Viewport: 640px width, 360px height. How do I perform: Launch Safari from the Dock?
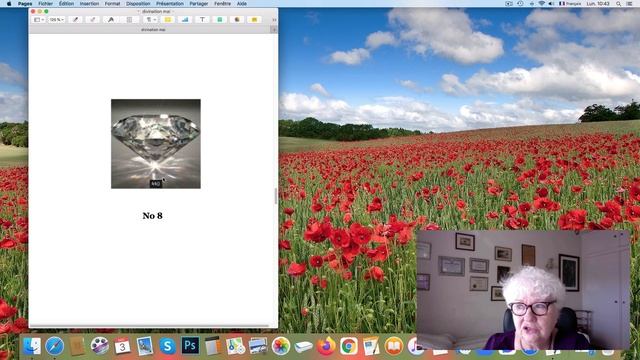[x=54, y=346]
